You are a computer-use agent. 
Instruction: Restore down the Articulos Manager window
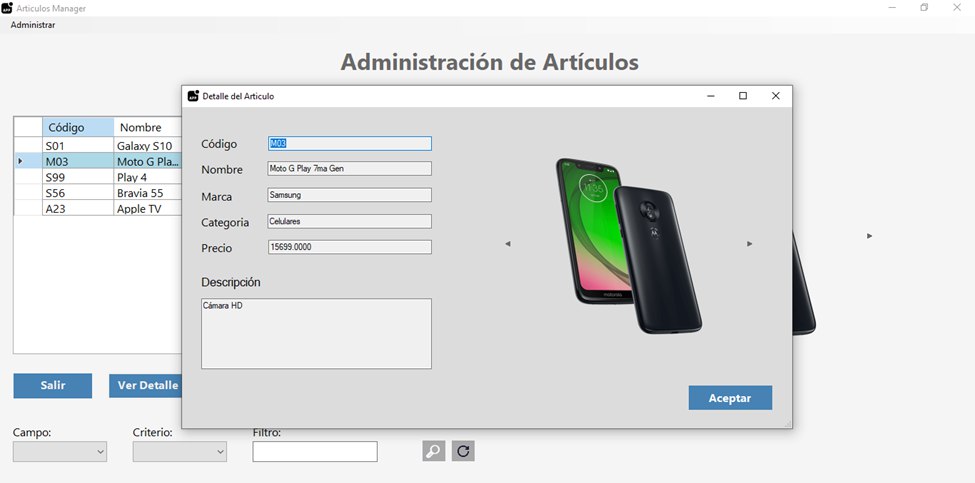click(925, 7)
